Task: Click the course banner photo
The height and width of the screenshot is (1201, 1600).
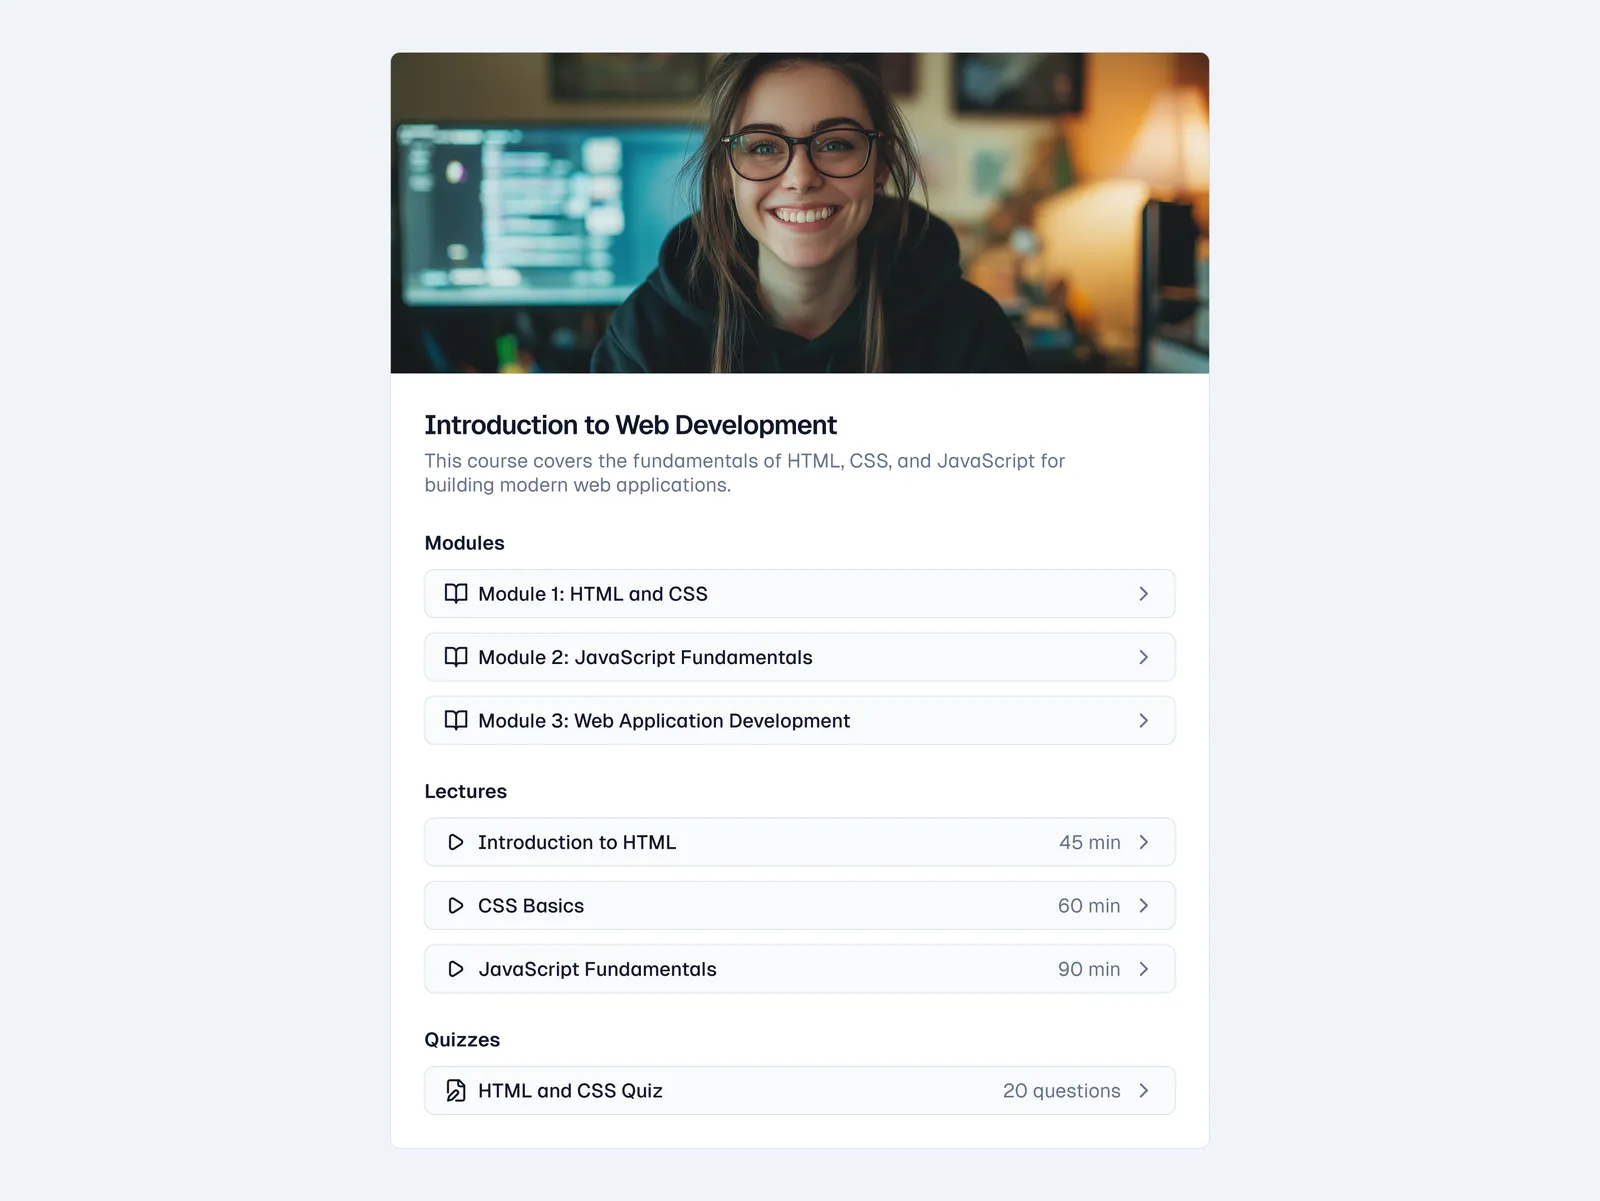Action: click(x=799, y=213)
